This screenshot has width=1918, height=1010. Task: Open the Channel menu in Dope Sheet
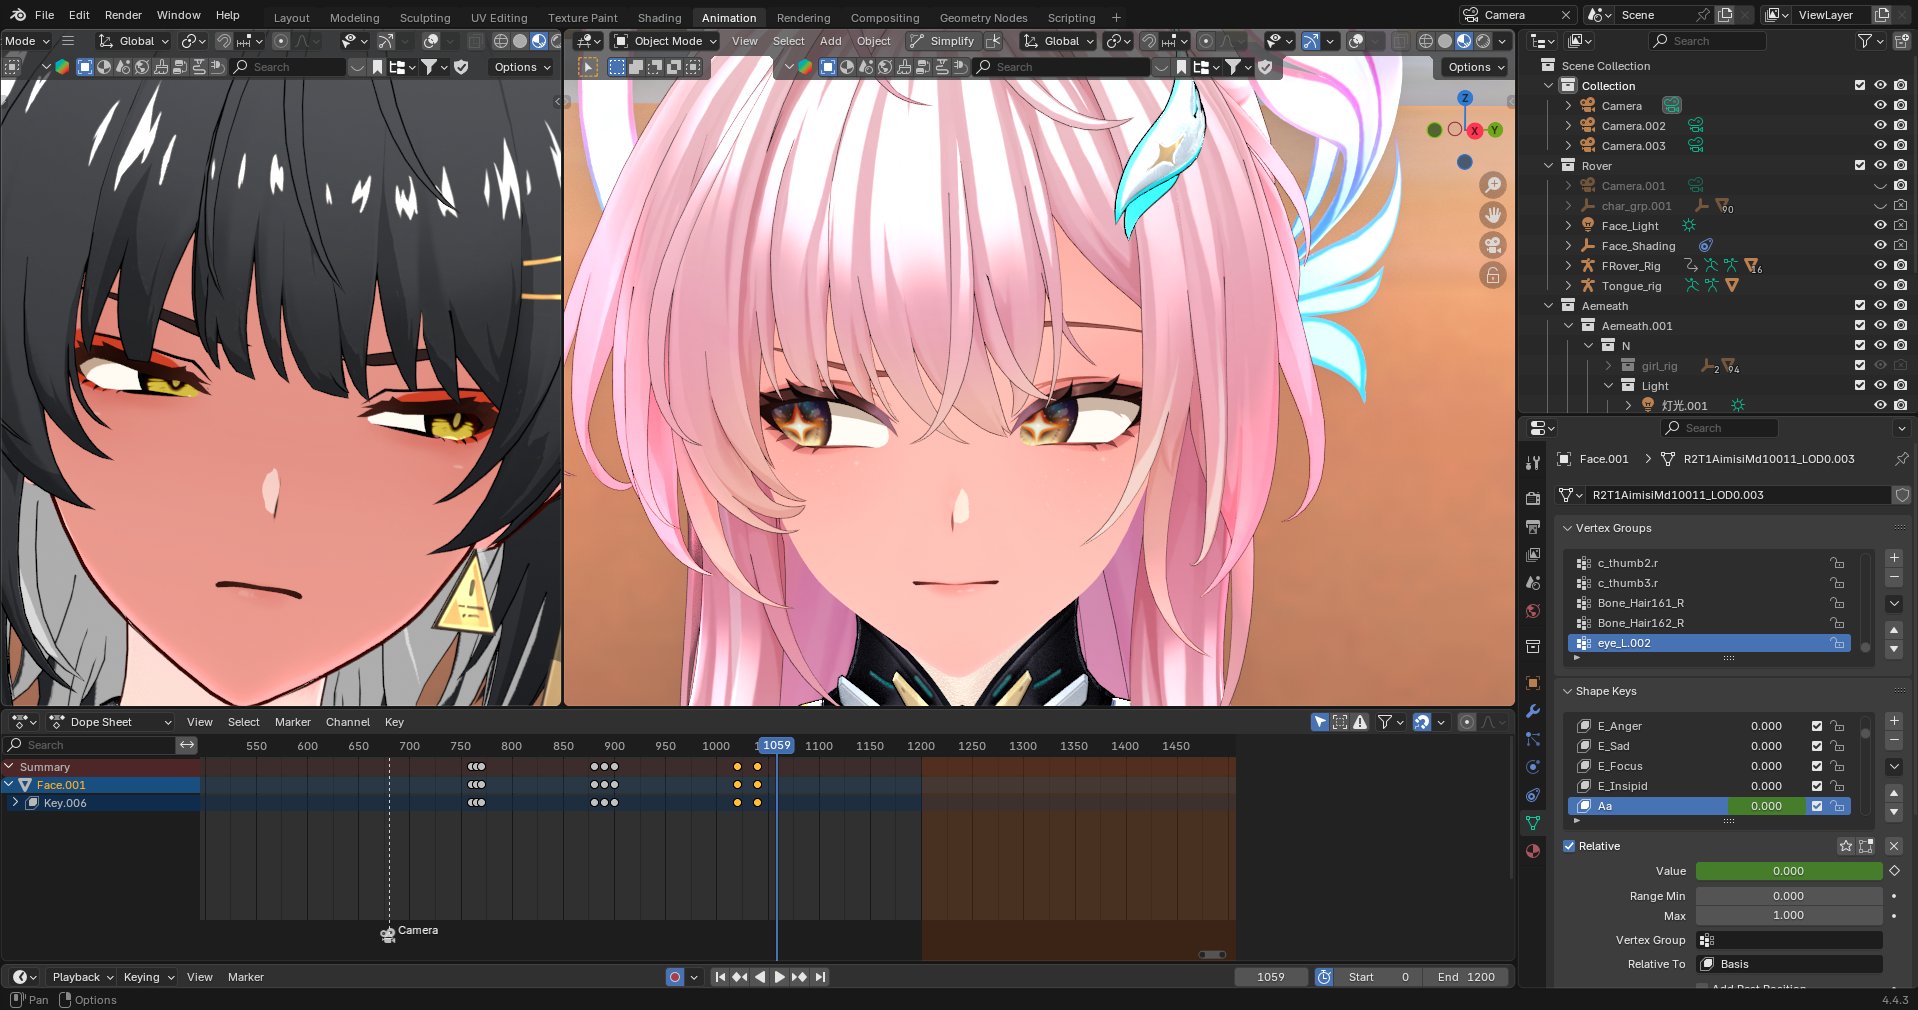tap(347, 722)
